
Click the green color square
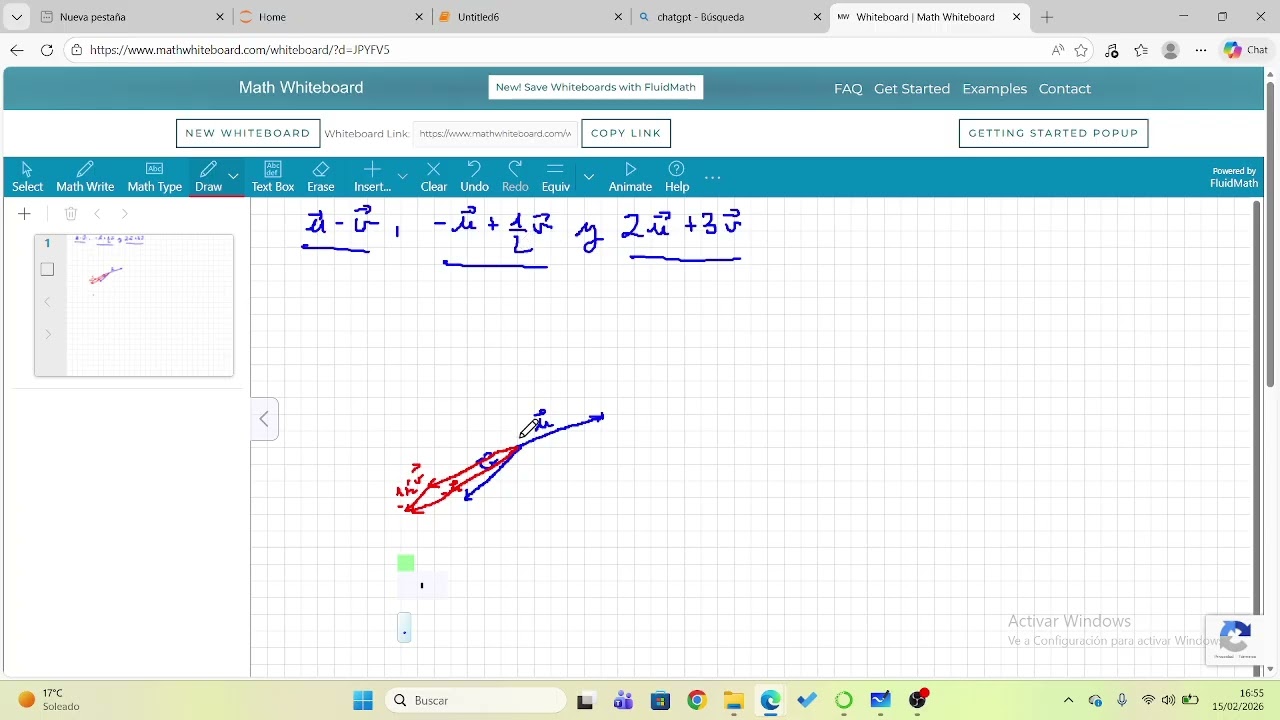(x=406, y=563)
